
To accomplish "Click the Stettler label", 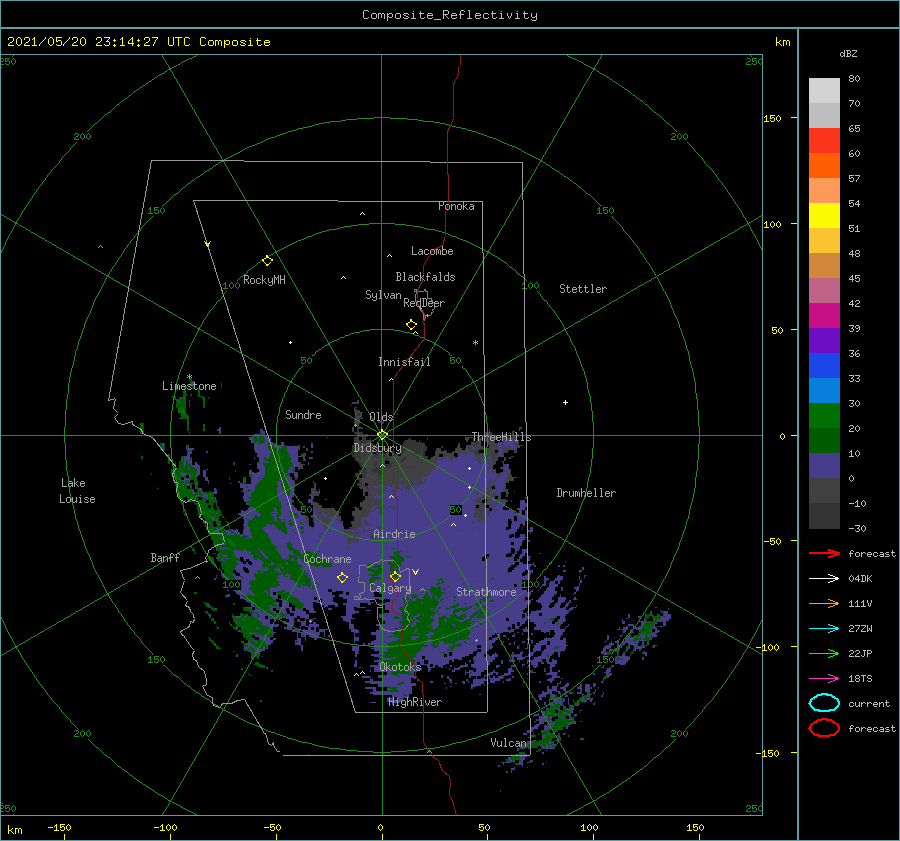I will pyautogui.click(x=583, y=289).
